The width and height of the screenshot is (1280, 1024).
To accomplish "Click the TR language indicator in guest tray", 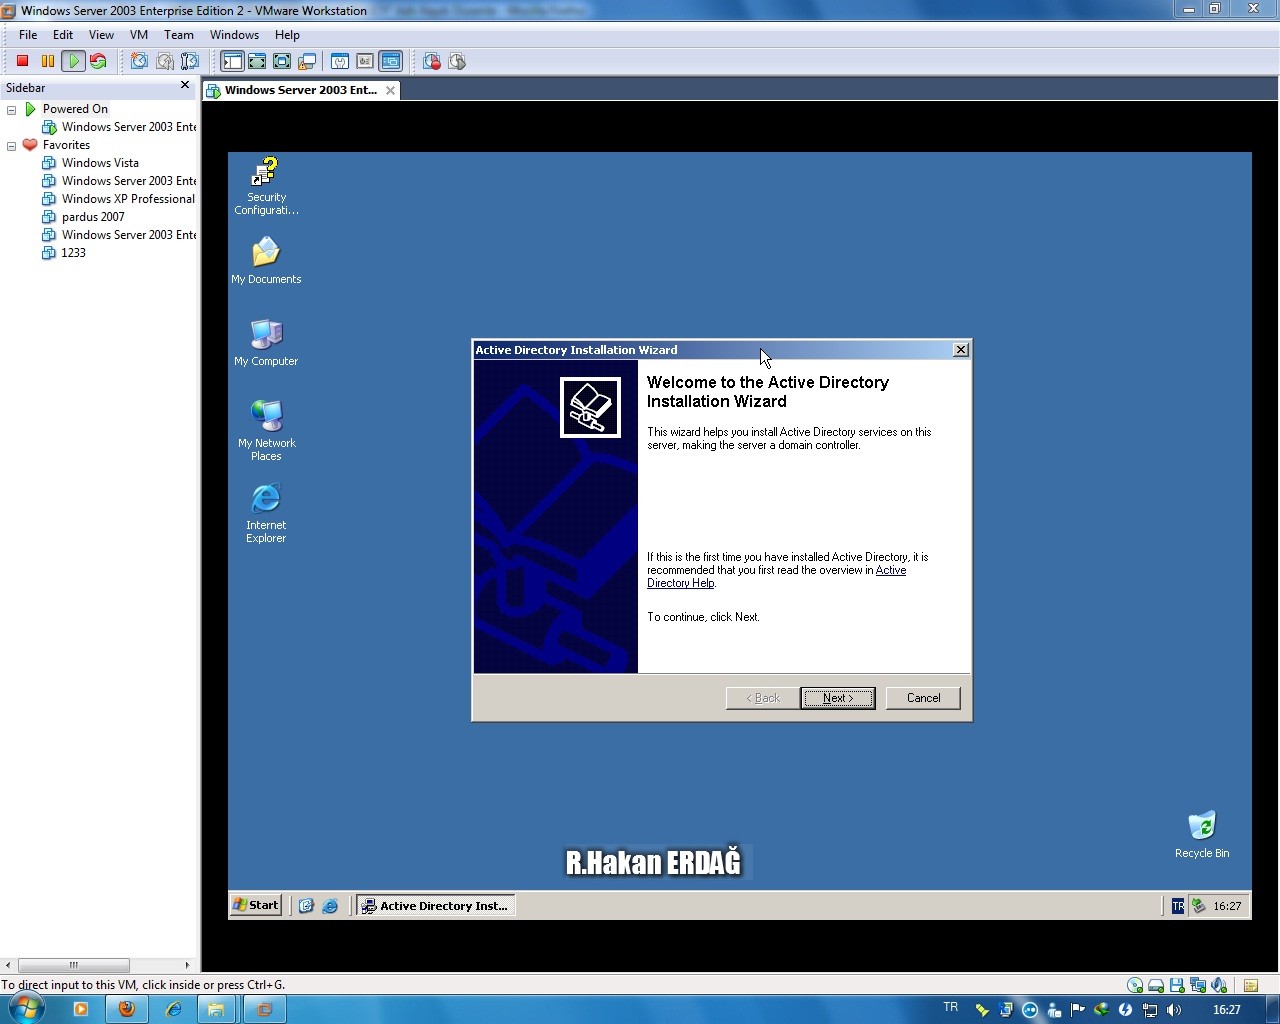I will 1178,906.
